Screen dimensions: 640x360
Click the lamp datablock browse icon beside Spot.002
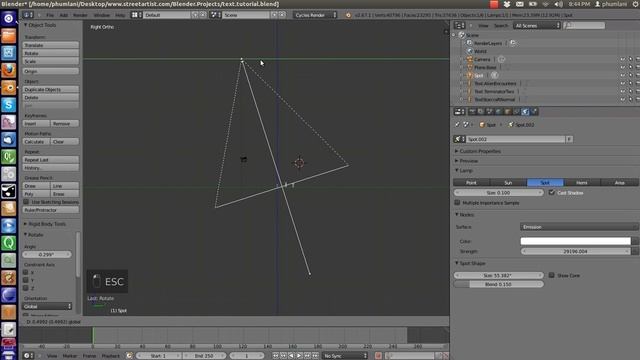click(x=460, y=139)
